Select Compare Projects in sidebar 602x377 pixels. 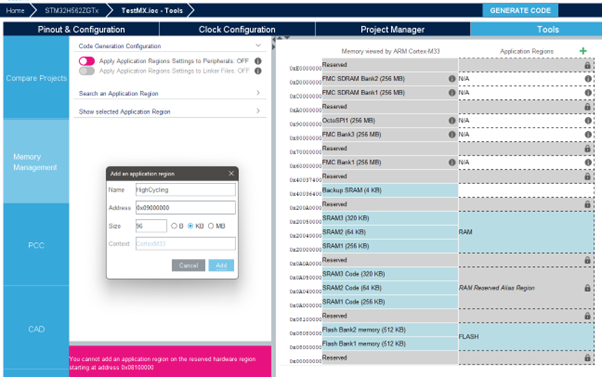coord(36,78)
